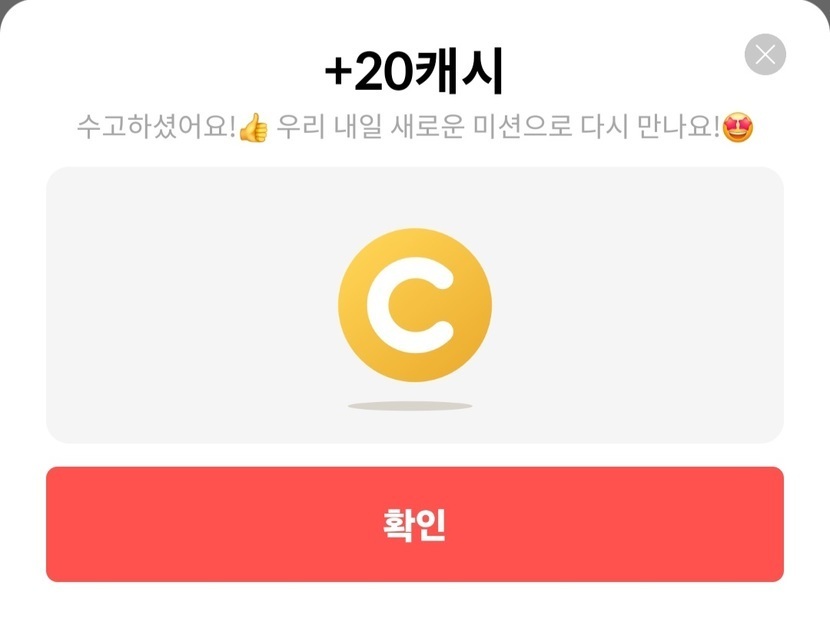Click the dark backdrop at the top-left corner

(x=5, y=5)
